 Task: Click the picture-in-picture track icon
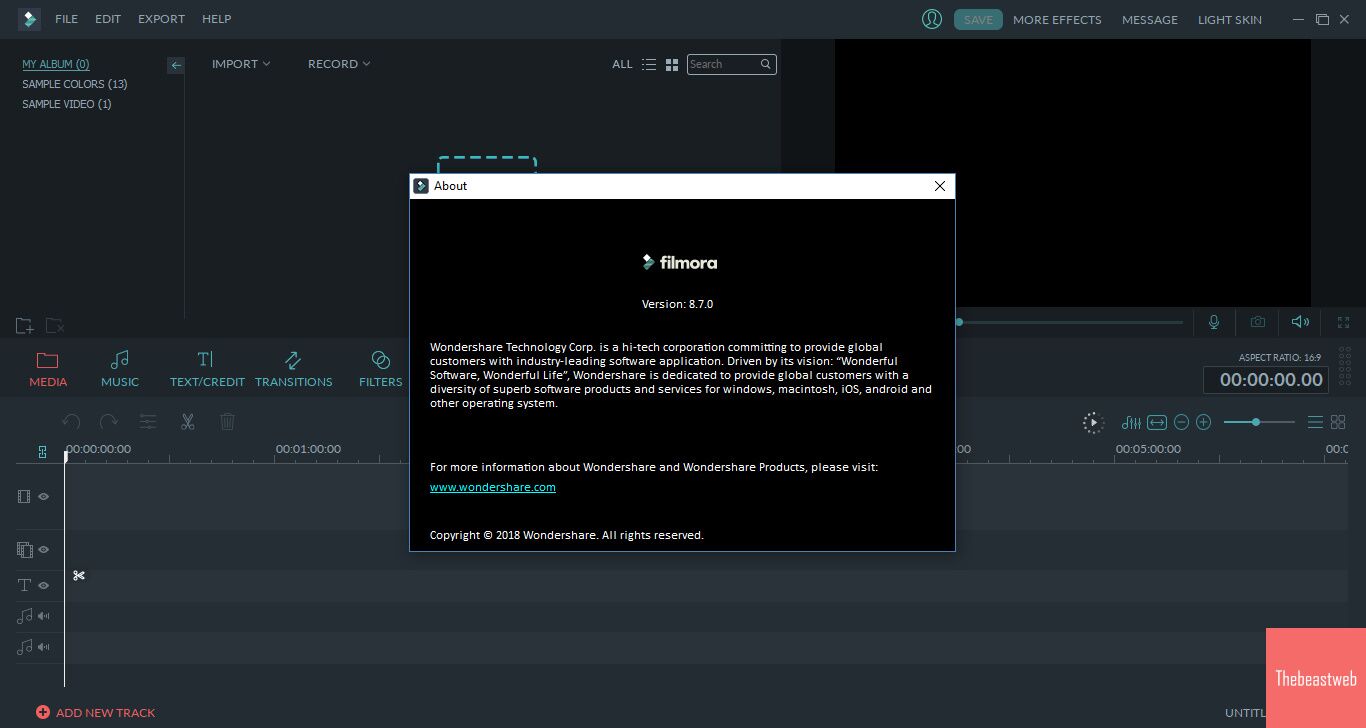click(x=25, y=549)
